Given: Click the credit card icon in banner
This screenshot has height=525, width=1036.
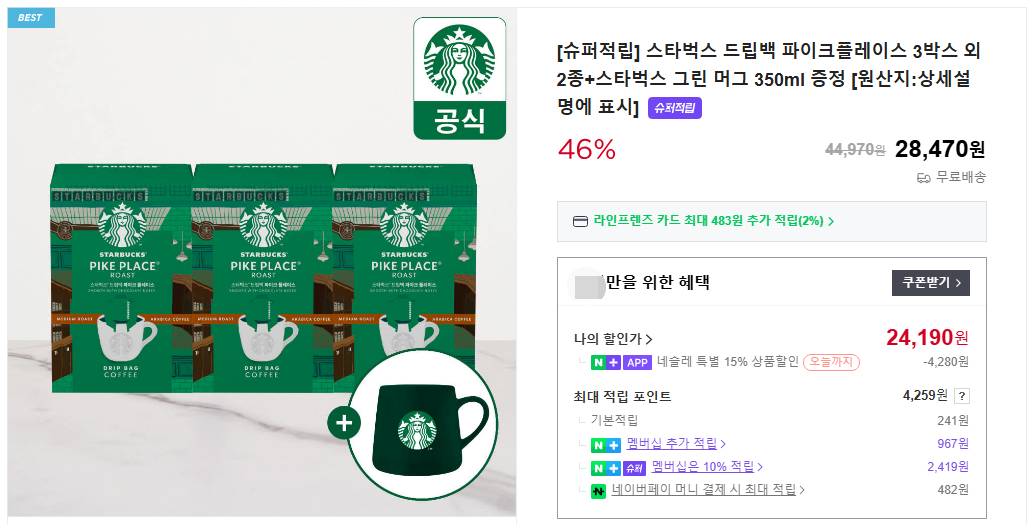Looking at the screenshot, I should (580, 221).
